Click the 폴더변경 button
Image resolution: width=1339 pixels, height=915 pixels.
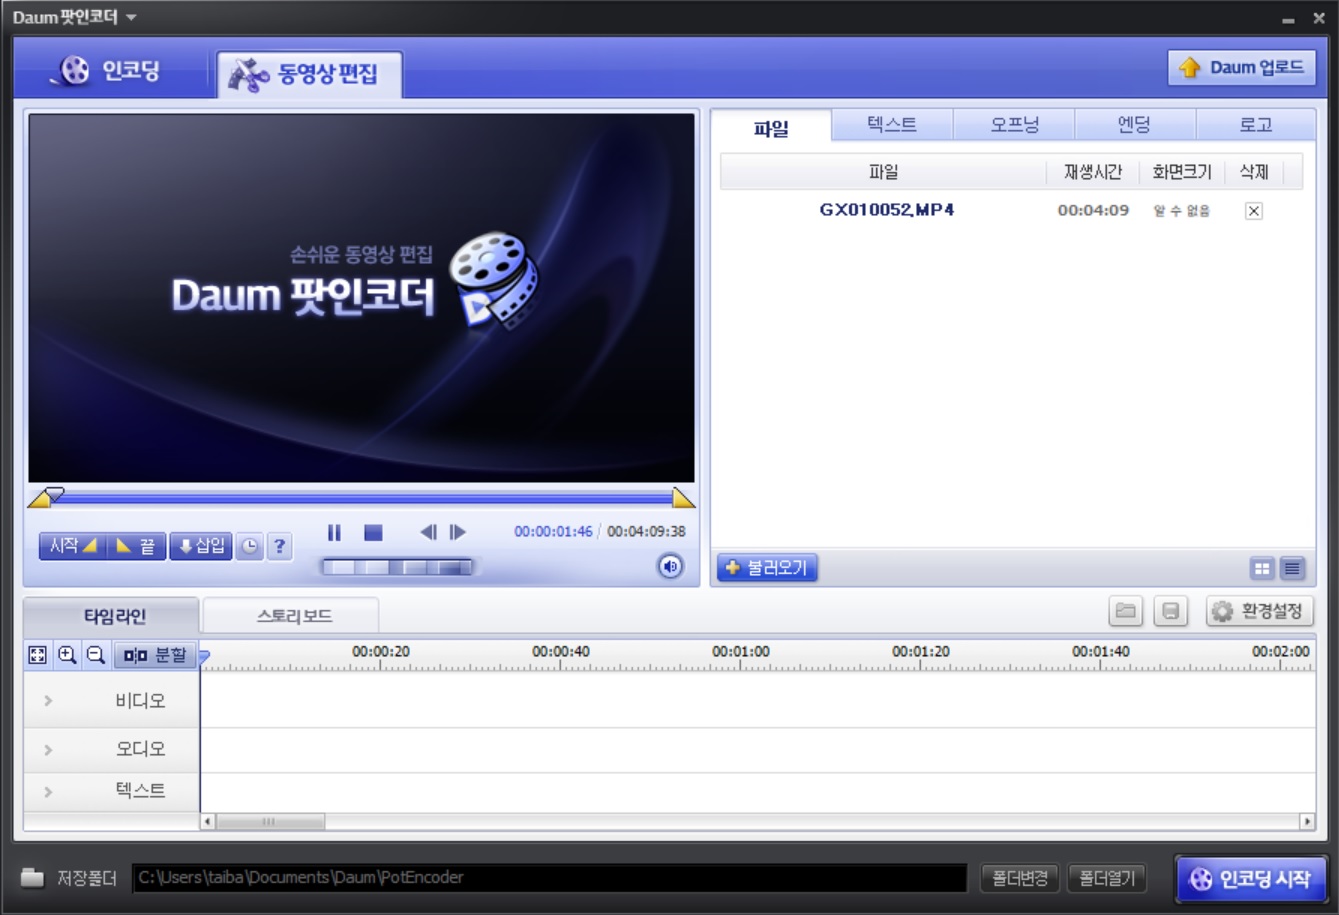[x=1020, y=878]
